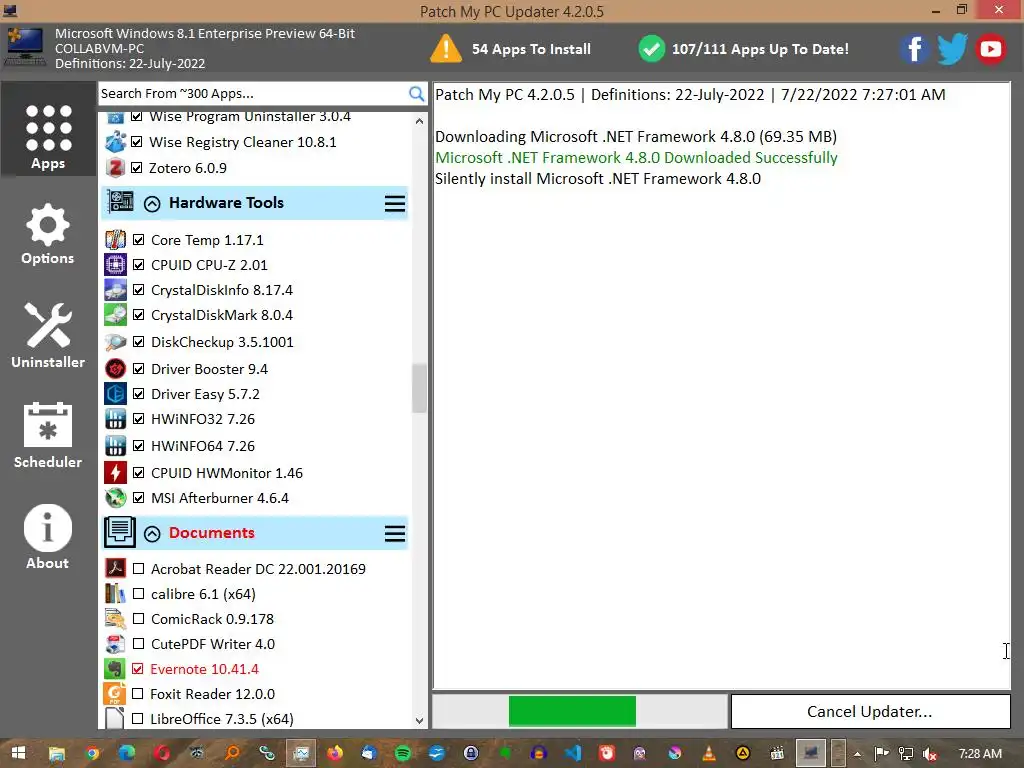Uncheck HWiNFO64 7.26 checkbox
Viewport: 1024px width, 768px height.
coord(138,445)
